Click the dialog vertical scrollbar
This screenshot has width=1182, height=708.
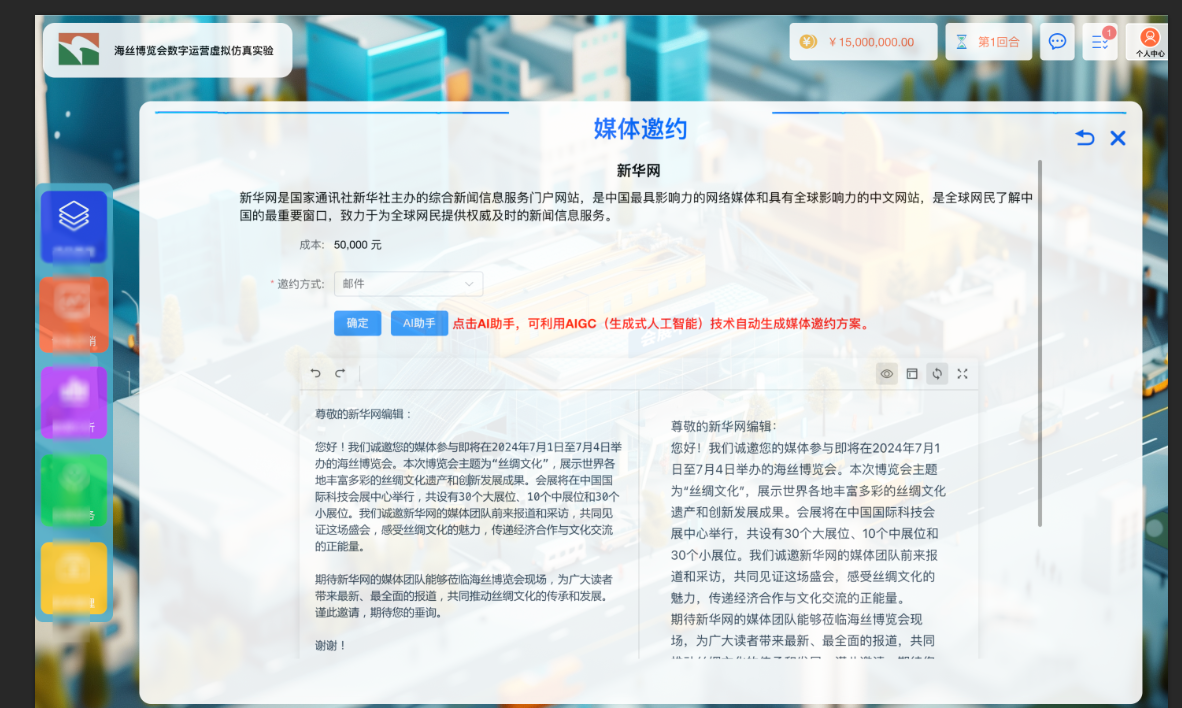click(x=1040, y=343)
